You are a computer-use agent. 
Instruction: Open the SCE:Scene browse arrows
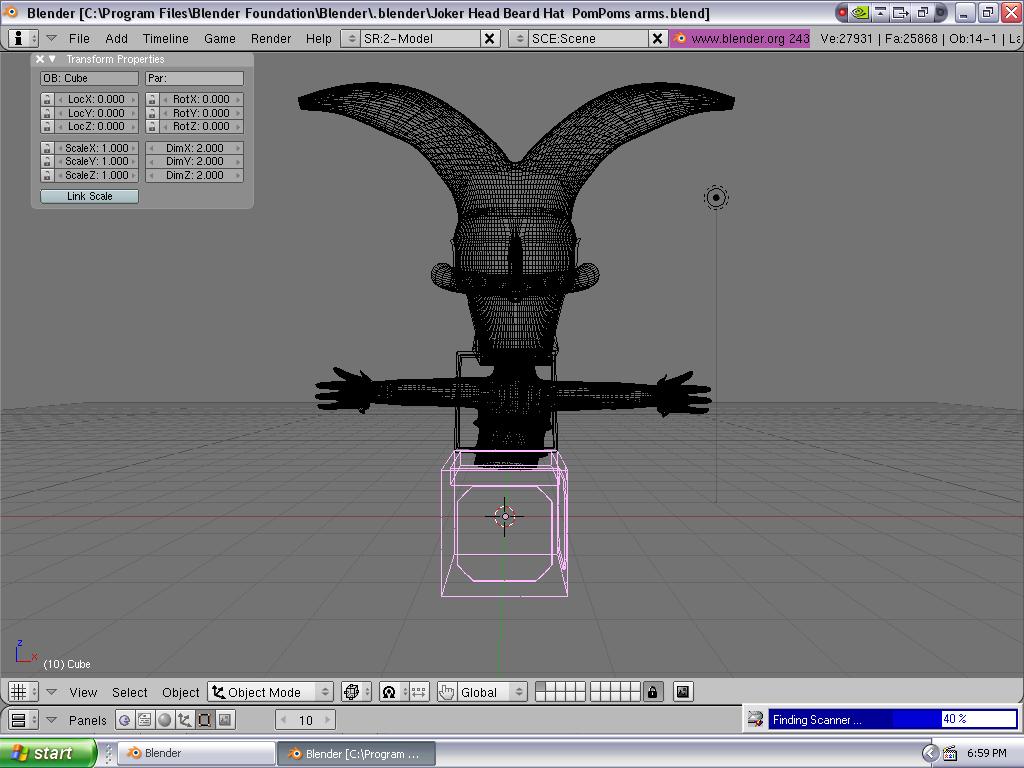pyautogui.click(x=519, y=39)
